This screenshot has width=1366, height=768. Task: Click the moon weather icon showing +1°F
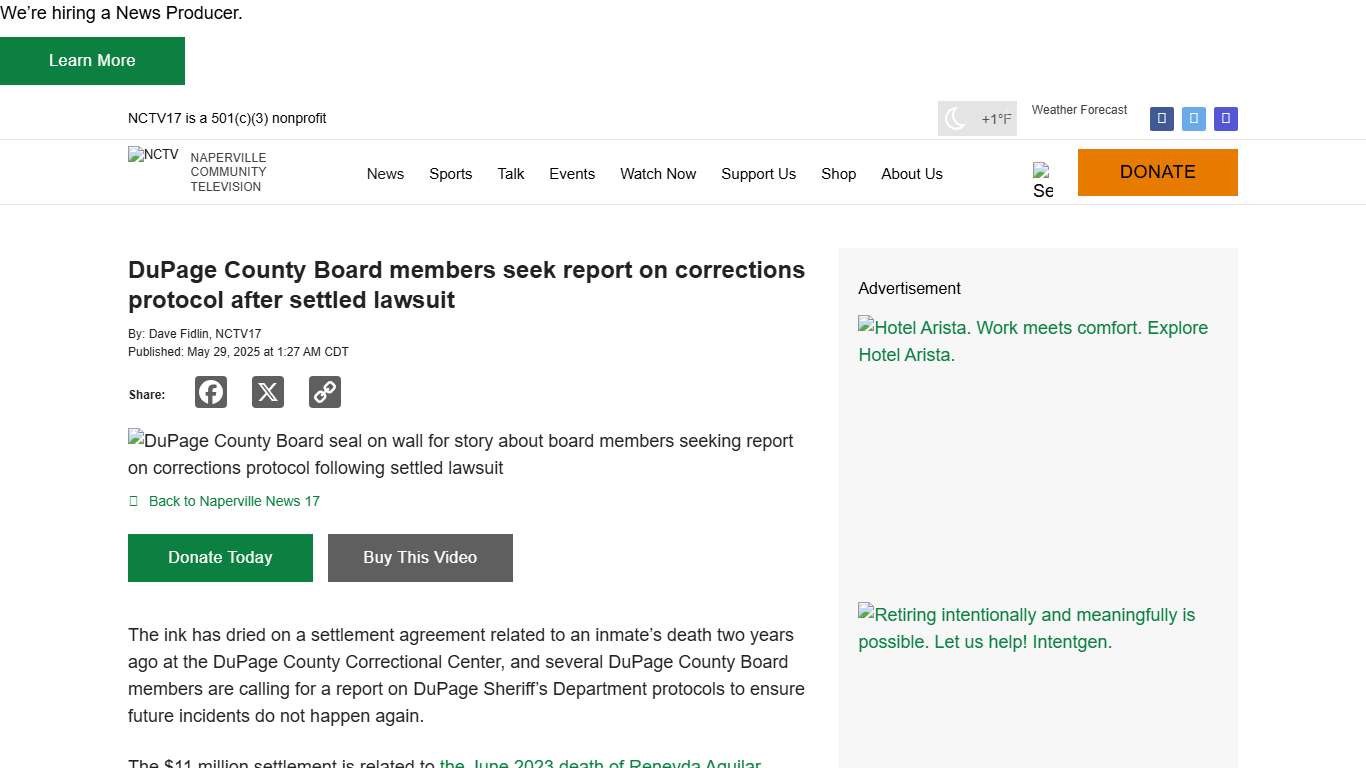(956, 118)
